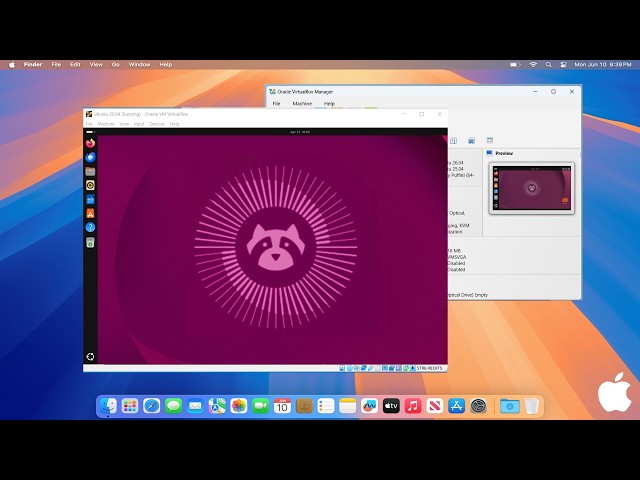
Task: Open File menu of Ubuntu VM window
Action: 89,124
